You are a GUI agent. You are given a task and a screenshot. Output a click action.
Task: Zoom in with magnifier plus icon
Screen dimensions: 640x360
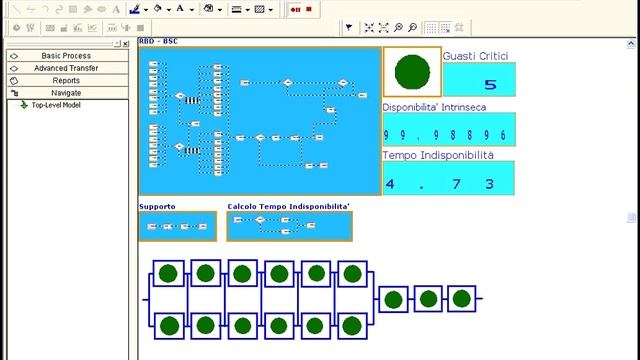pos(398,27)
